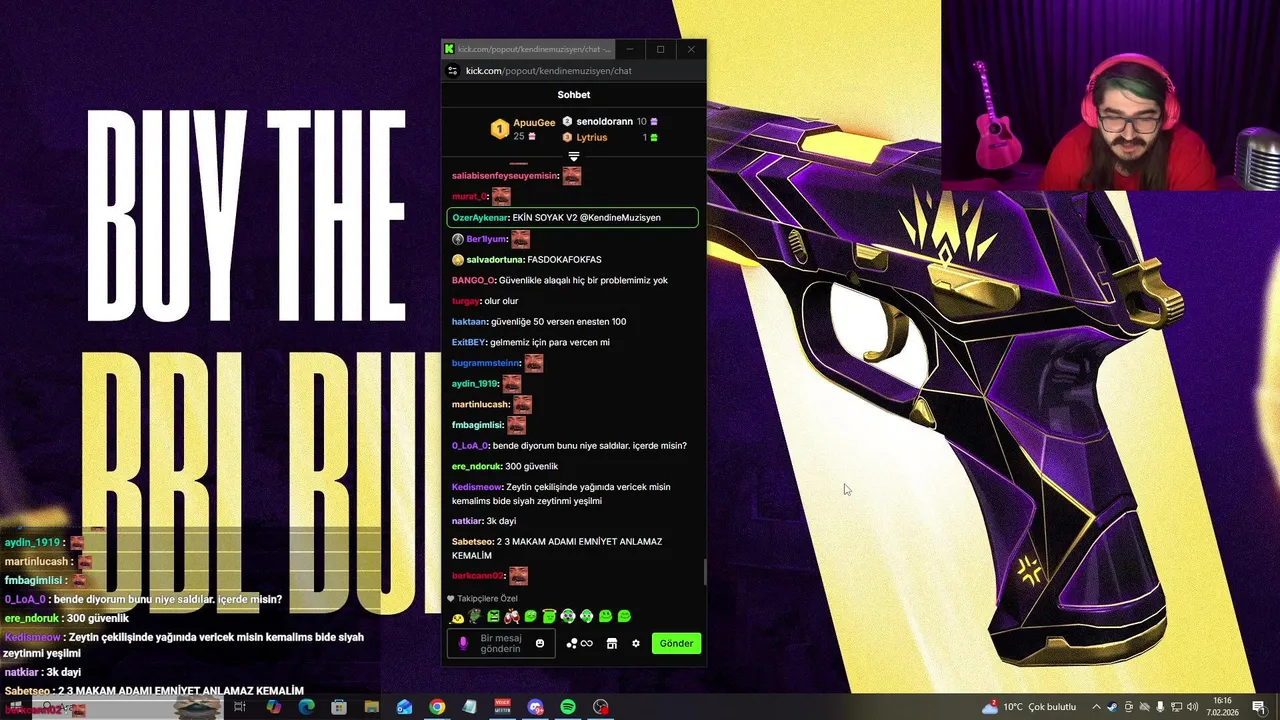This screenshot has height=720, width=1280.
Task: Insert the angry green Hulk face emote
Action: [493, 616]
